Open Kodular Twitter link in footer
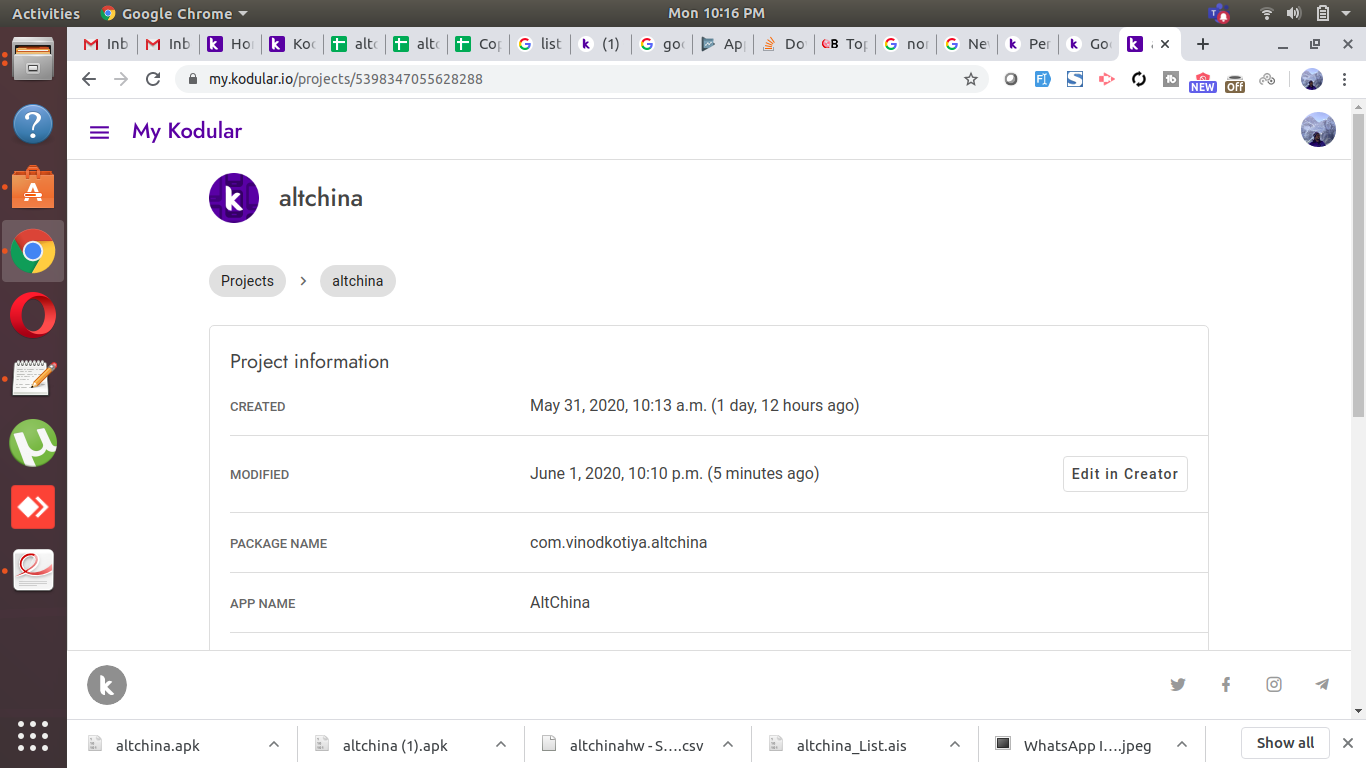This screenshot has height=768, width=1366. (1178, 685)
